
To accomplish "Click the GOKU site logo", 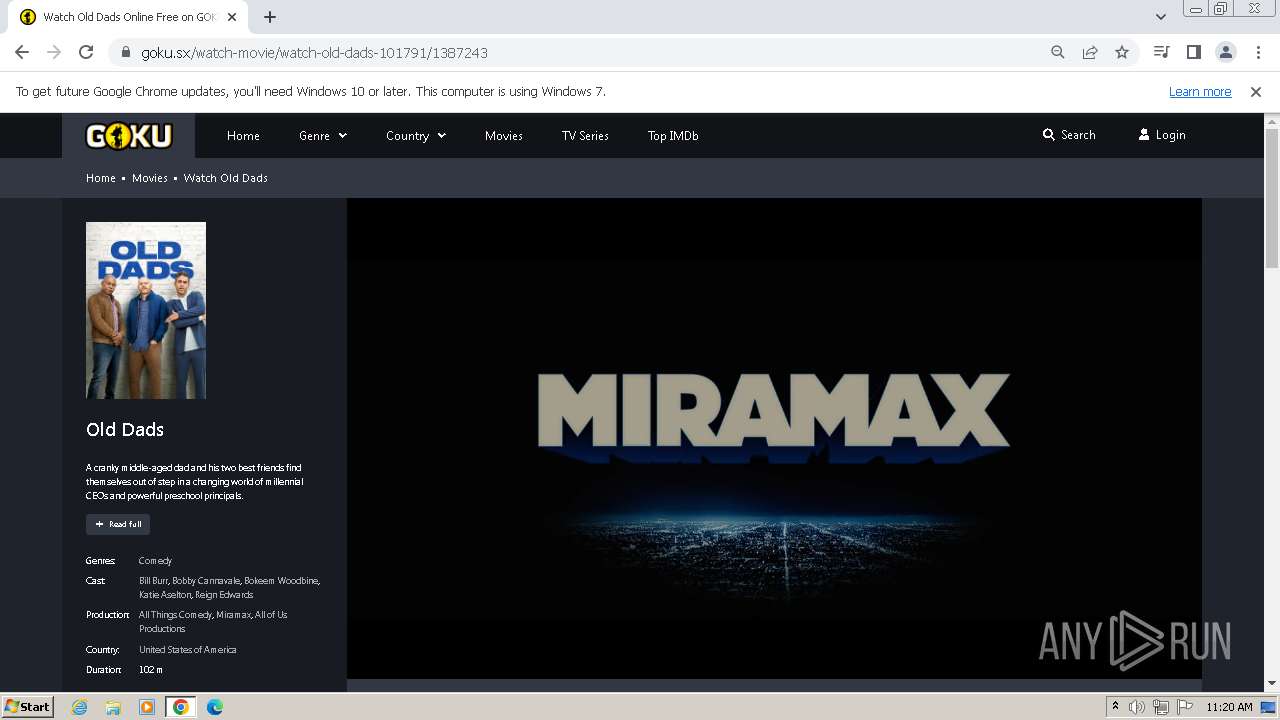I will pyautogui.click(x=129, y=135).
